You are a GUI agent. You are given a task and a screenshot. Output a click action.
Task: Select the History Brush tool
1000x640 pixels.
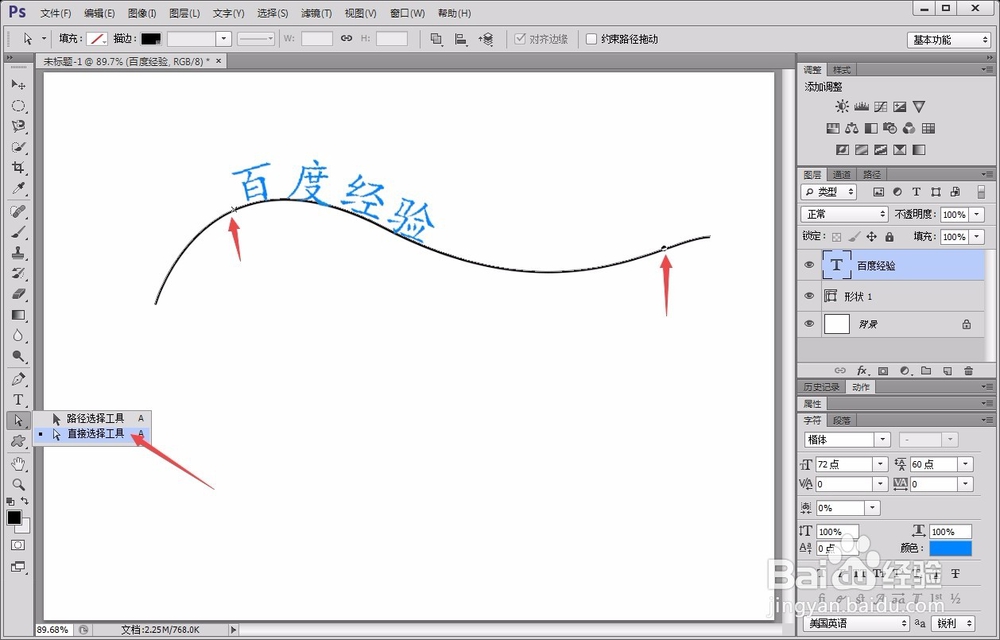pos(18,273)
